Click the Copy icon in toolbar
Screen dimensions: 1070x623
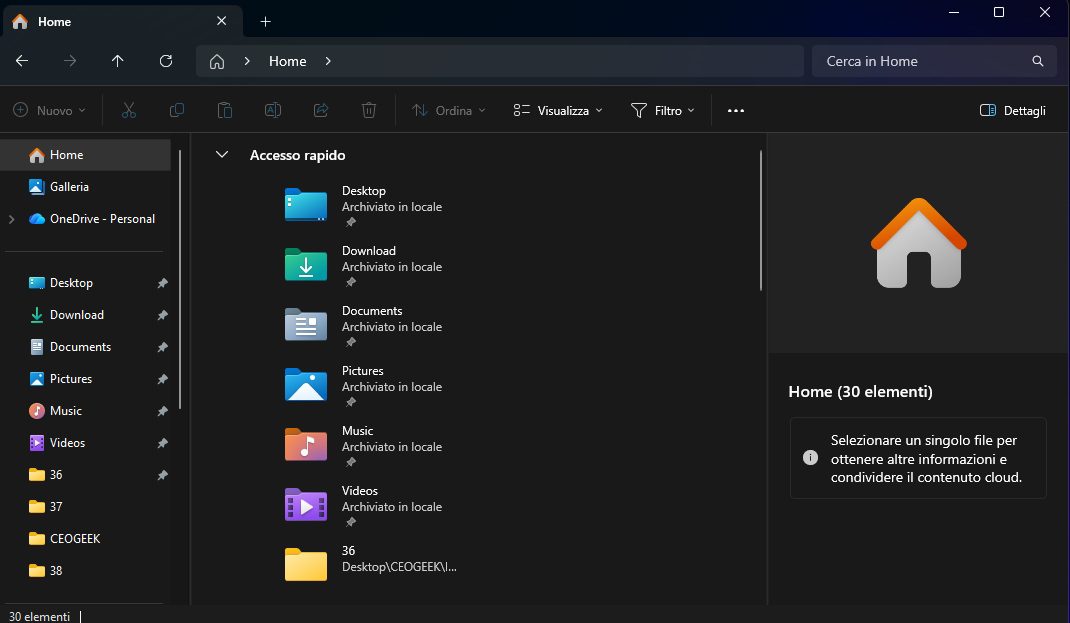click(x=177, y=111)
